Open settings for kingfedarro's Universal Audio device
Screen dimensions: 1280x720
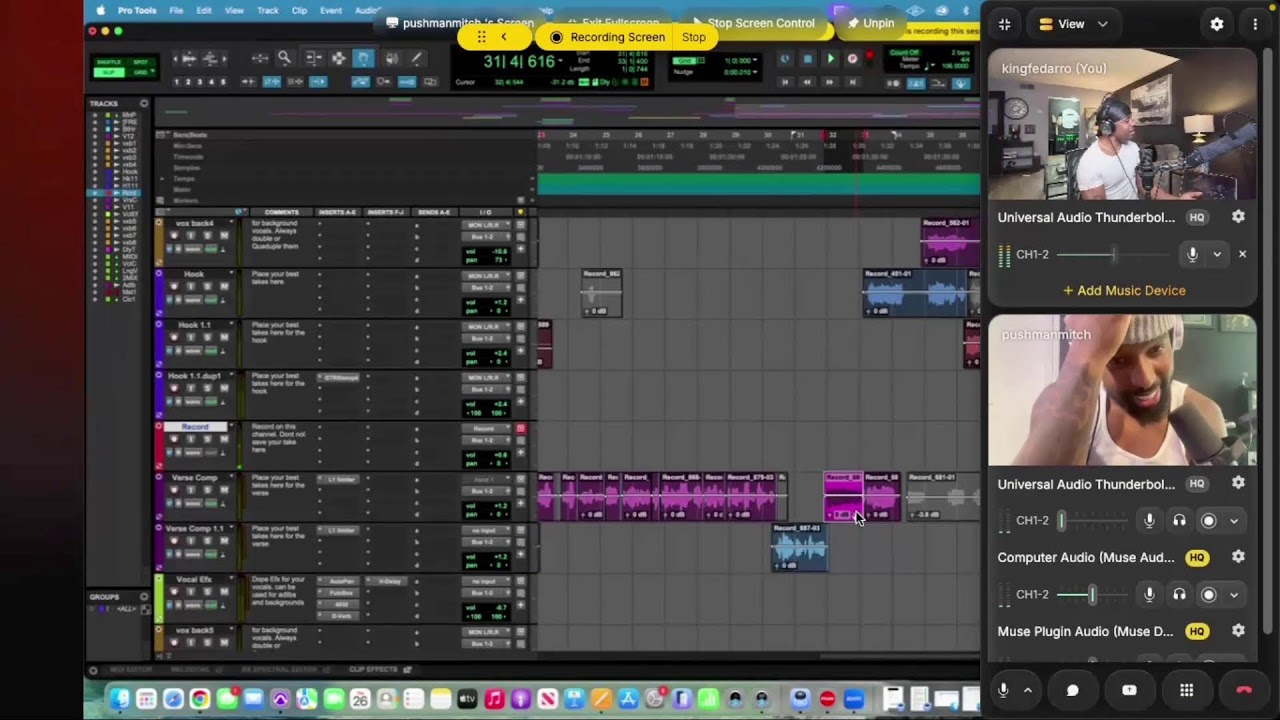click(1238, 217)
